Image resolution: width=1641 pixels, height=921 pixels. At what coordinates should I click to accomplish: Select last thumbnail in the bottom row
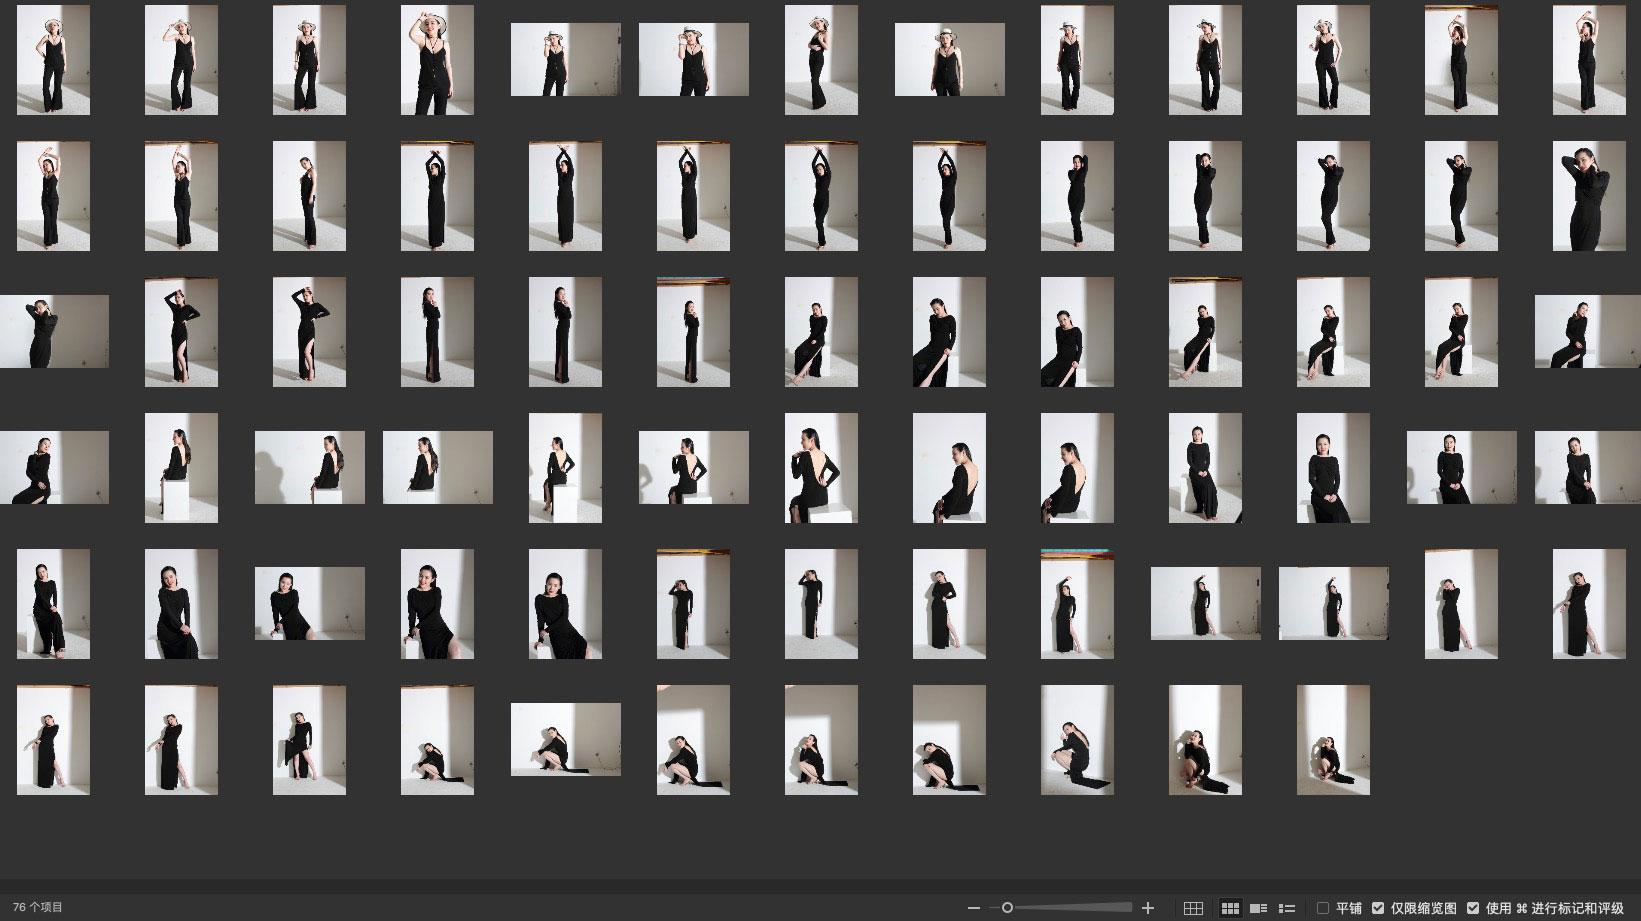1333,740
